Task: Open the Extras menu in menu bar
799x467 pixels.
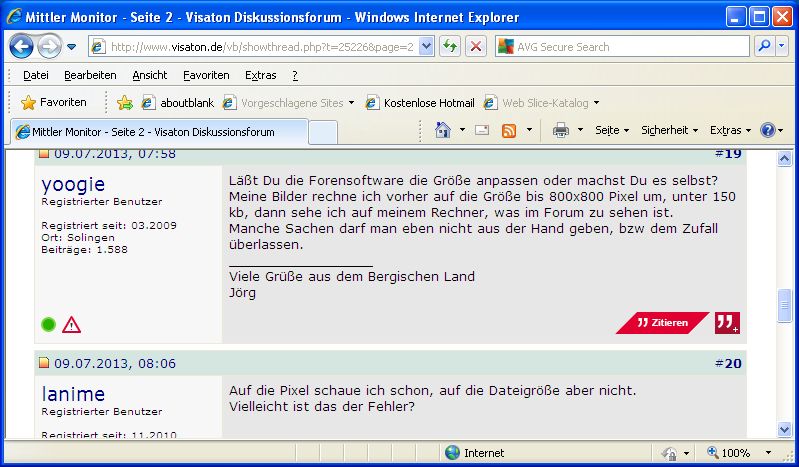Action: click(260, 75)
